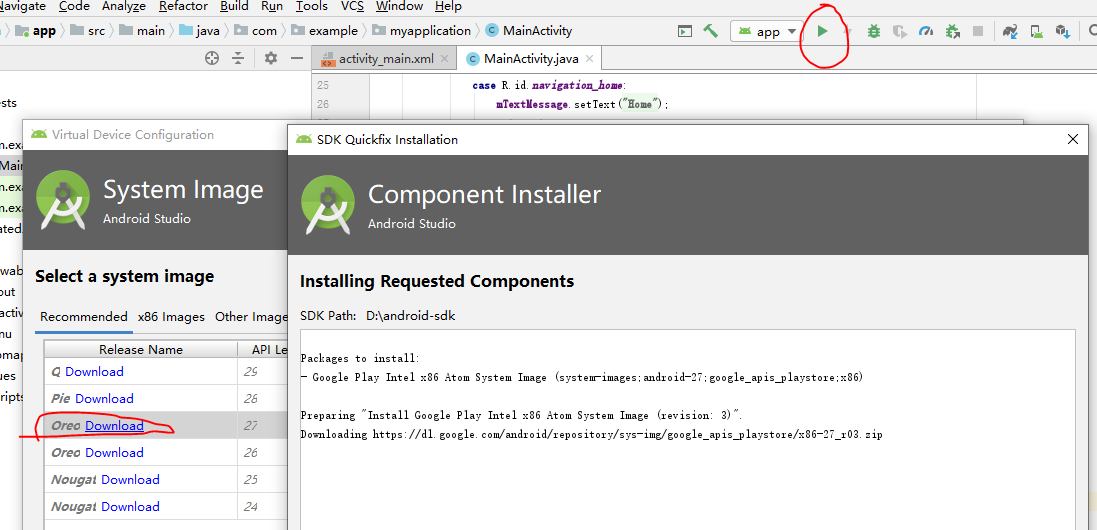The height and width of the screenshot is (530, 1097).
Task: Click the Downloading https://dl.google.com log line
Action: tap(591, 434)
